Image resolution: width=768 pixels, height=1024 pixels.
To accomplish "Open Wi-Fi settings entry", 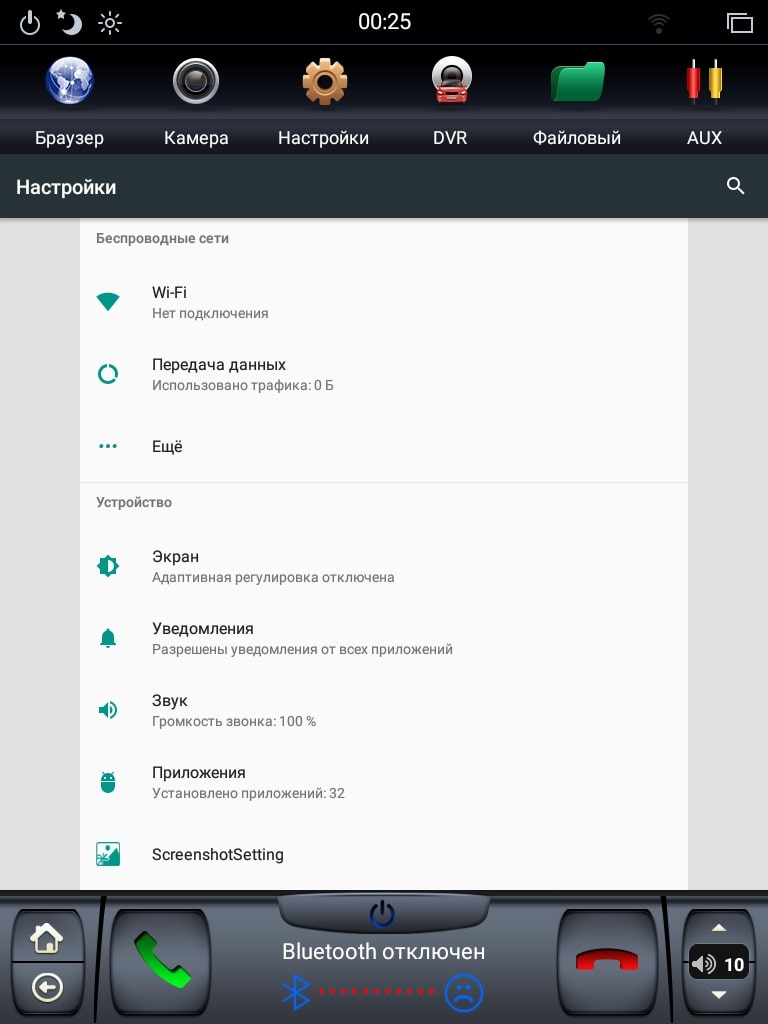I will coord(384,302).
